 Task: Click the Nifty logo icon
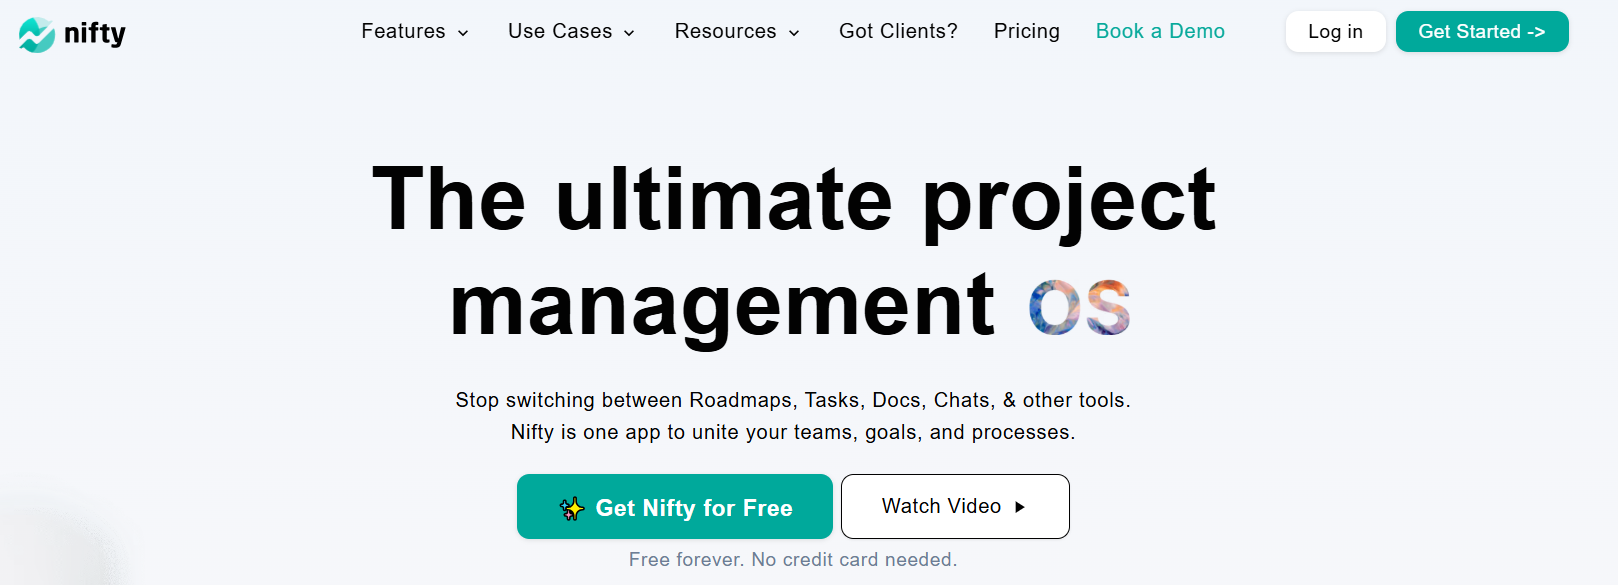pos(37,35)
